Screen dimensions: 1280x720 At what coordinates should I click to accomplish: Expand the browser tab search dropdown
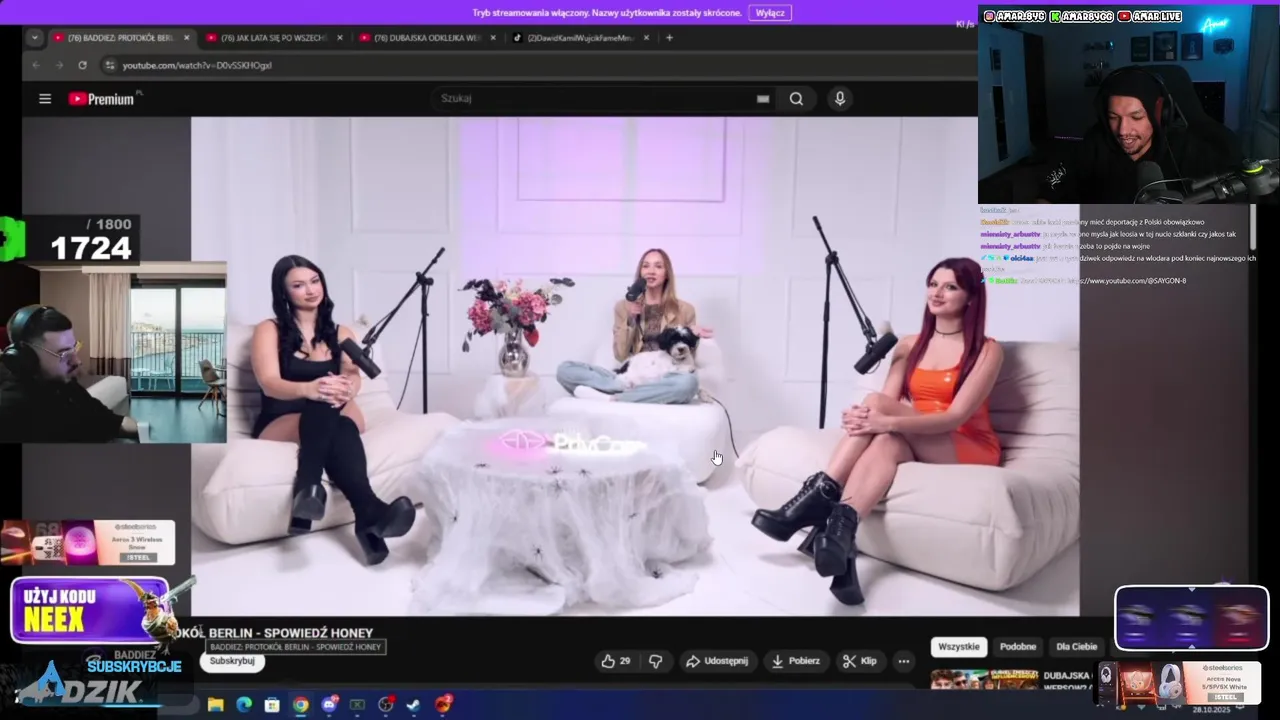[x=35, y=37]
